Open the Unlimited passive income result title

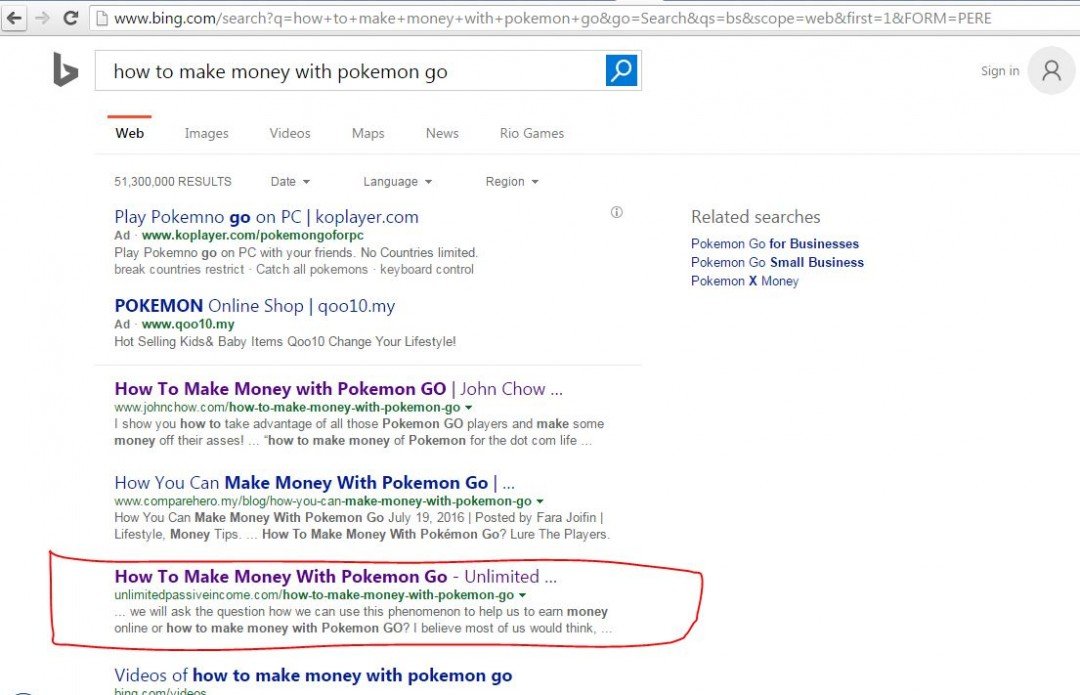(x=336, y=577)
